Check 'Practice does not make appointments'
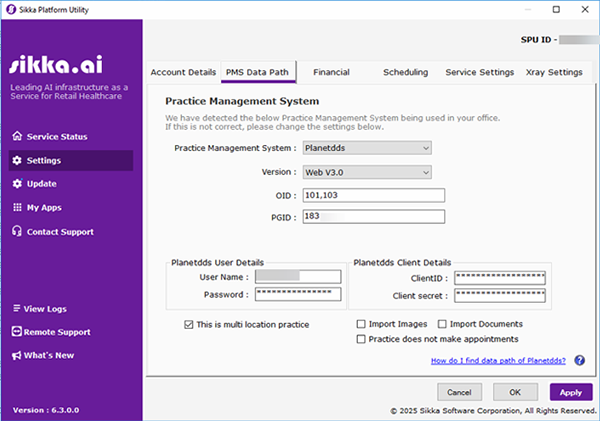 coord(361,339)
